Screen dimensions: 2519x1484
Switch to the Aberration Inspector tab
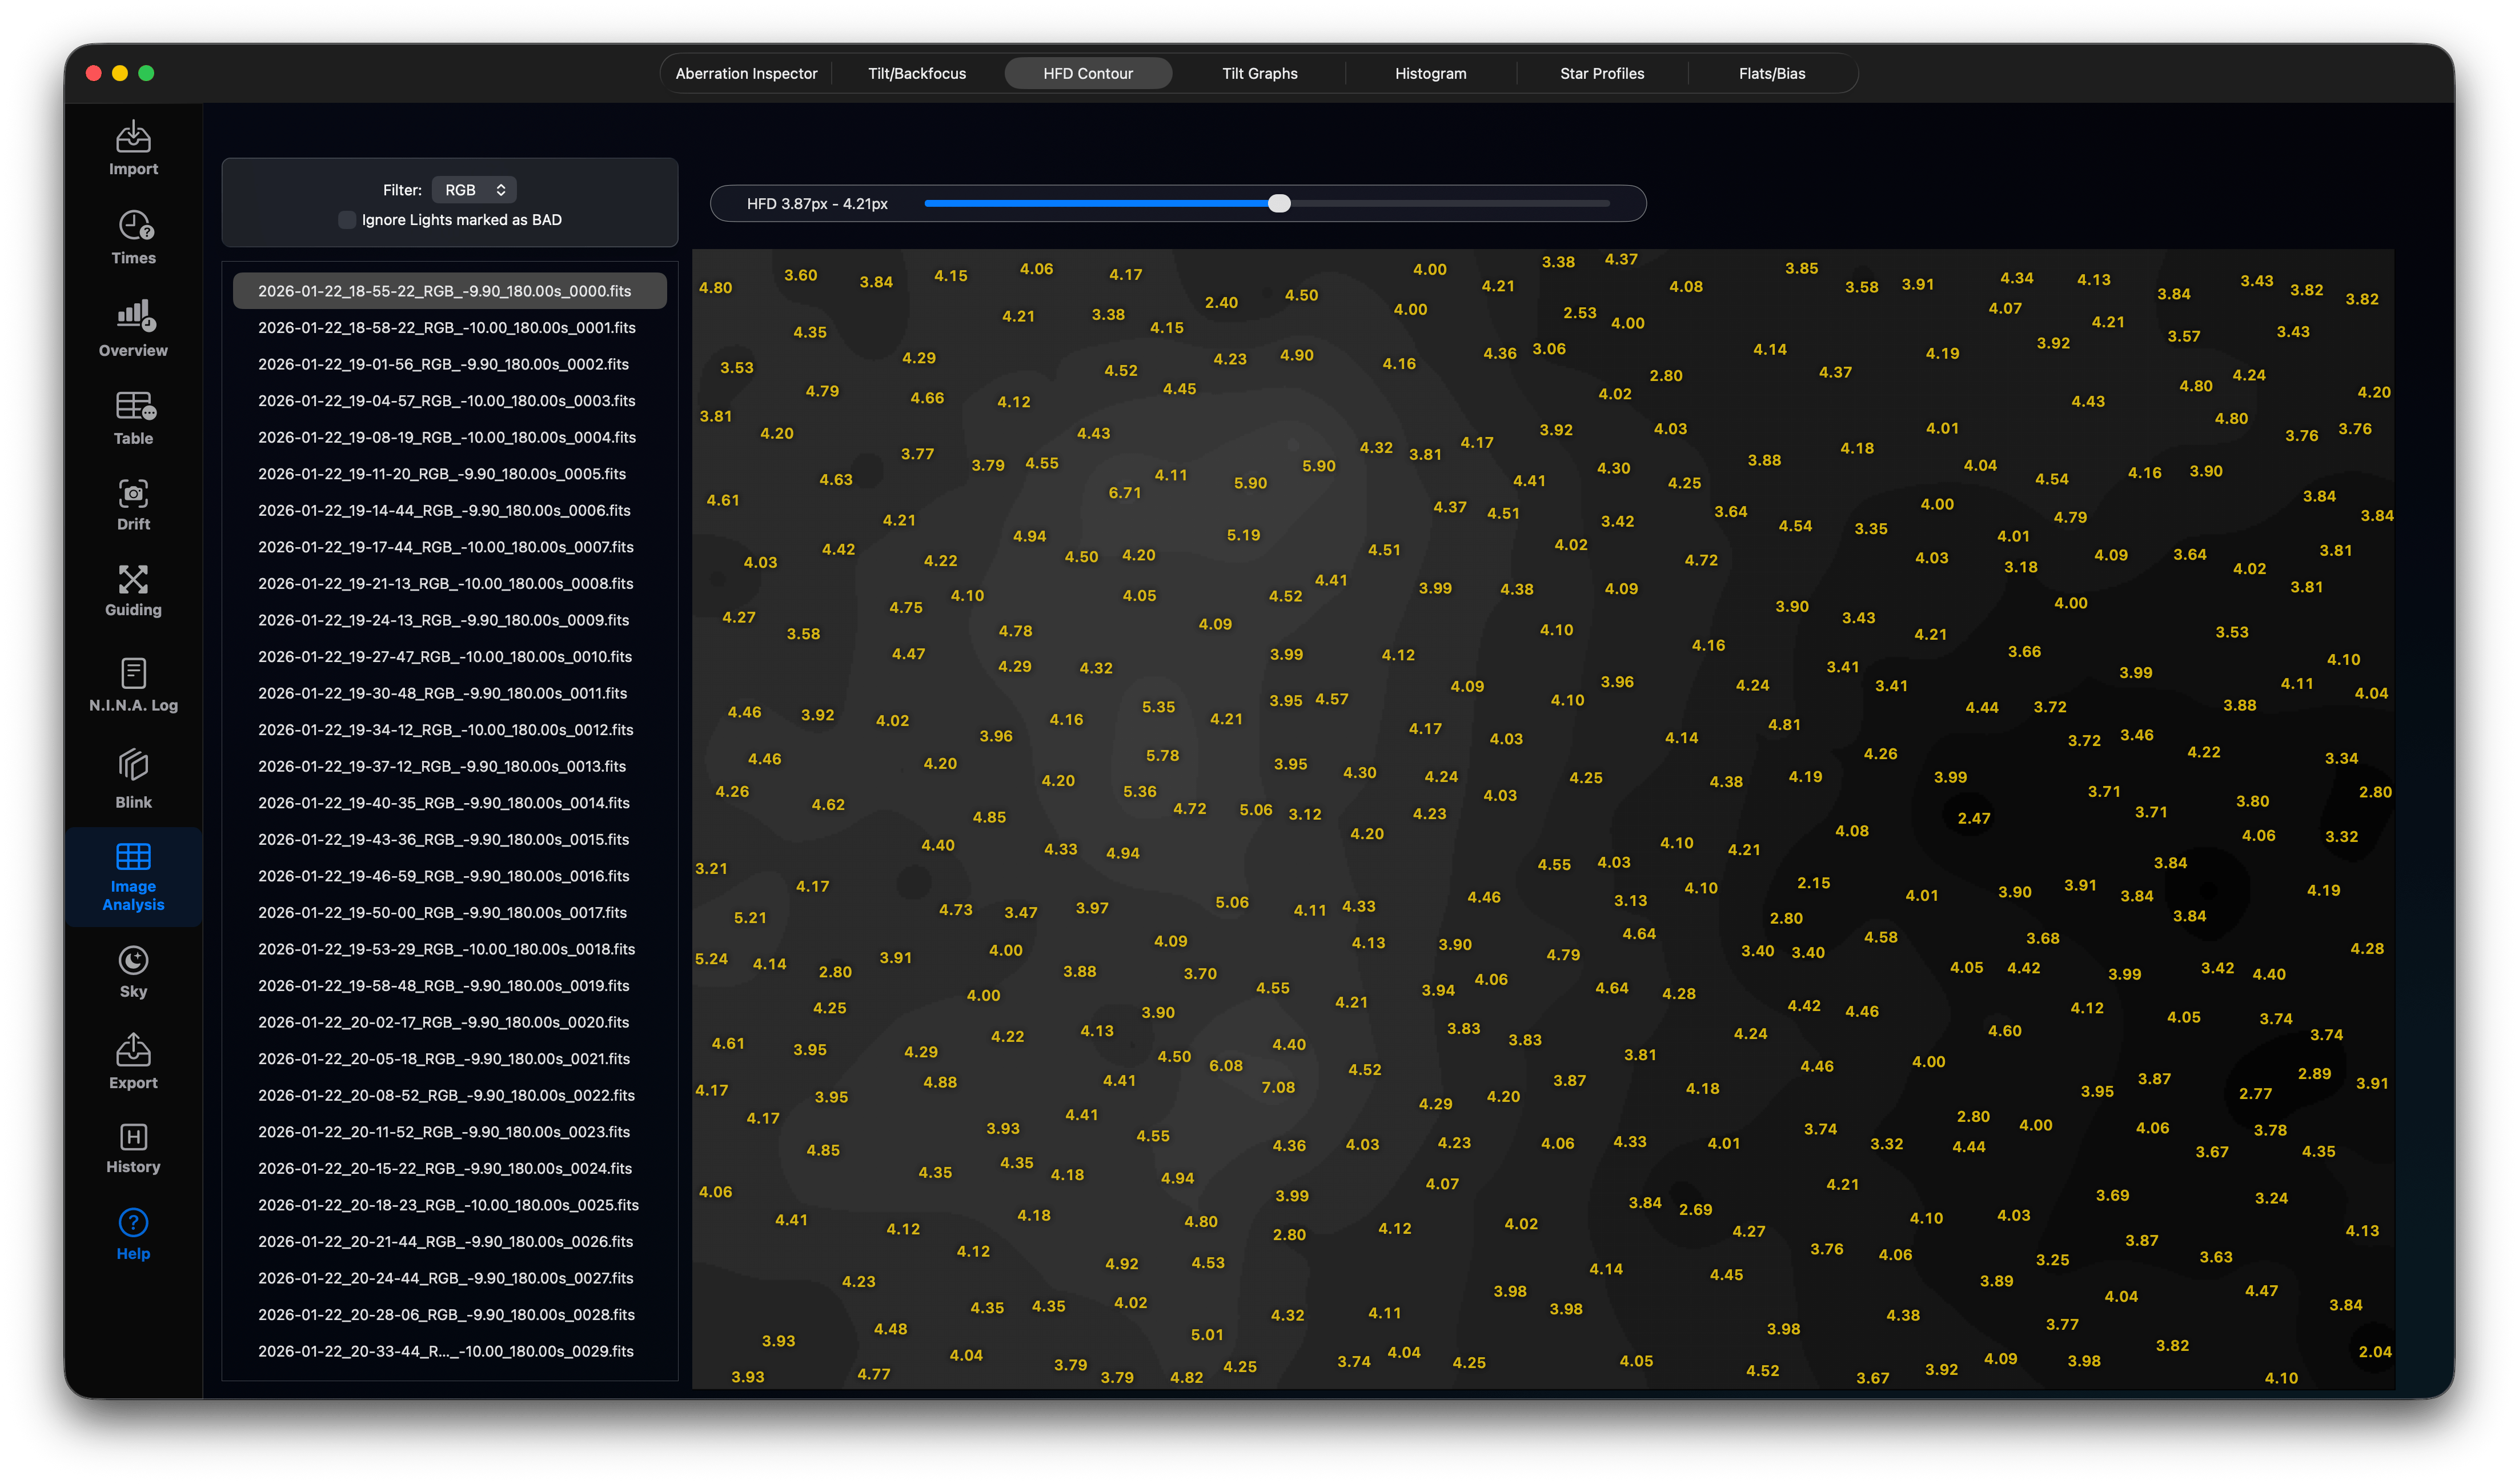[x=746, y=73]
